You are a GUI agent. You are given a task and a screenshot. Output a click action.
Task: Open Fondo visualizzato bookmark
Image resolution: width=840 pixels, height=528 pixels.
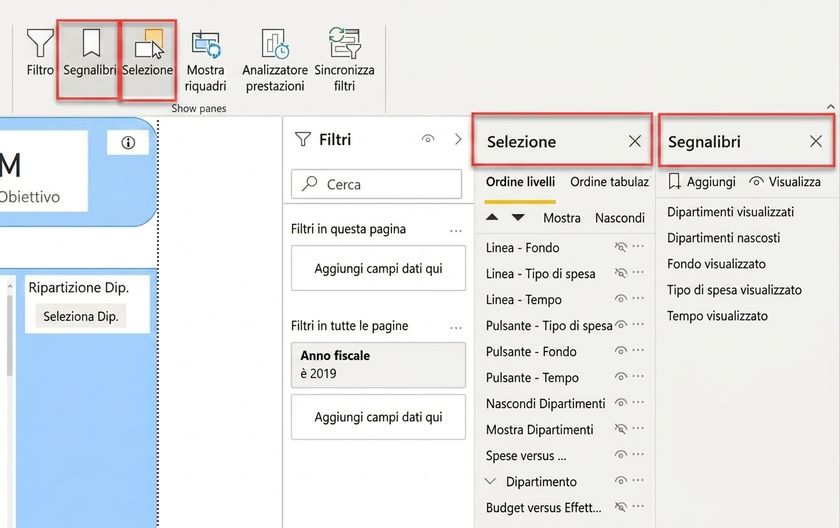tap(716, 263)
